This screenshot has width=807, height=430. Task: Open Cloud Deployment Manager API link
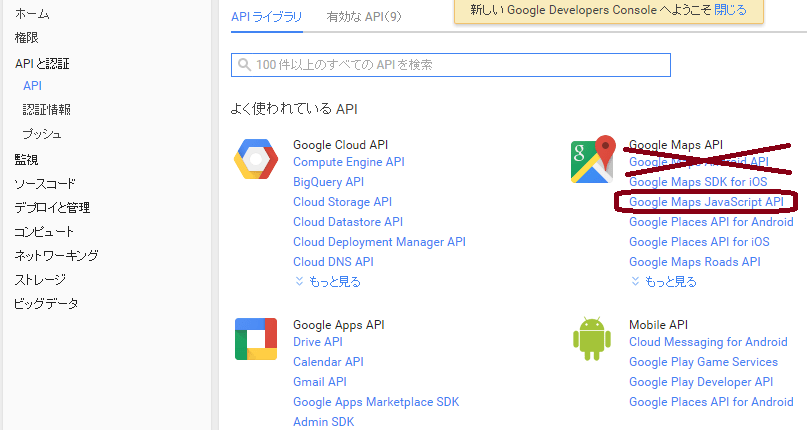pyautogui.click(x=379, y=242)
